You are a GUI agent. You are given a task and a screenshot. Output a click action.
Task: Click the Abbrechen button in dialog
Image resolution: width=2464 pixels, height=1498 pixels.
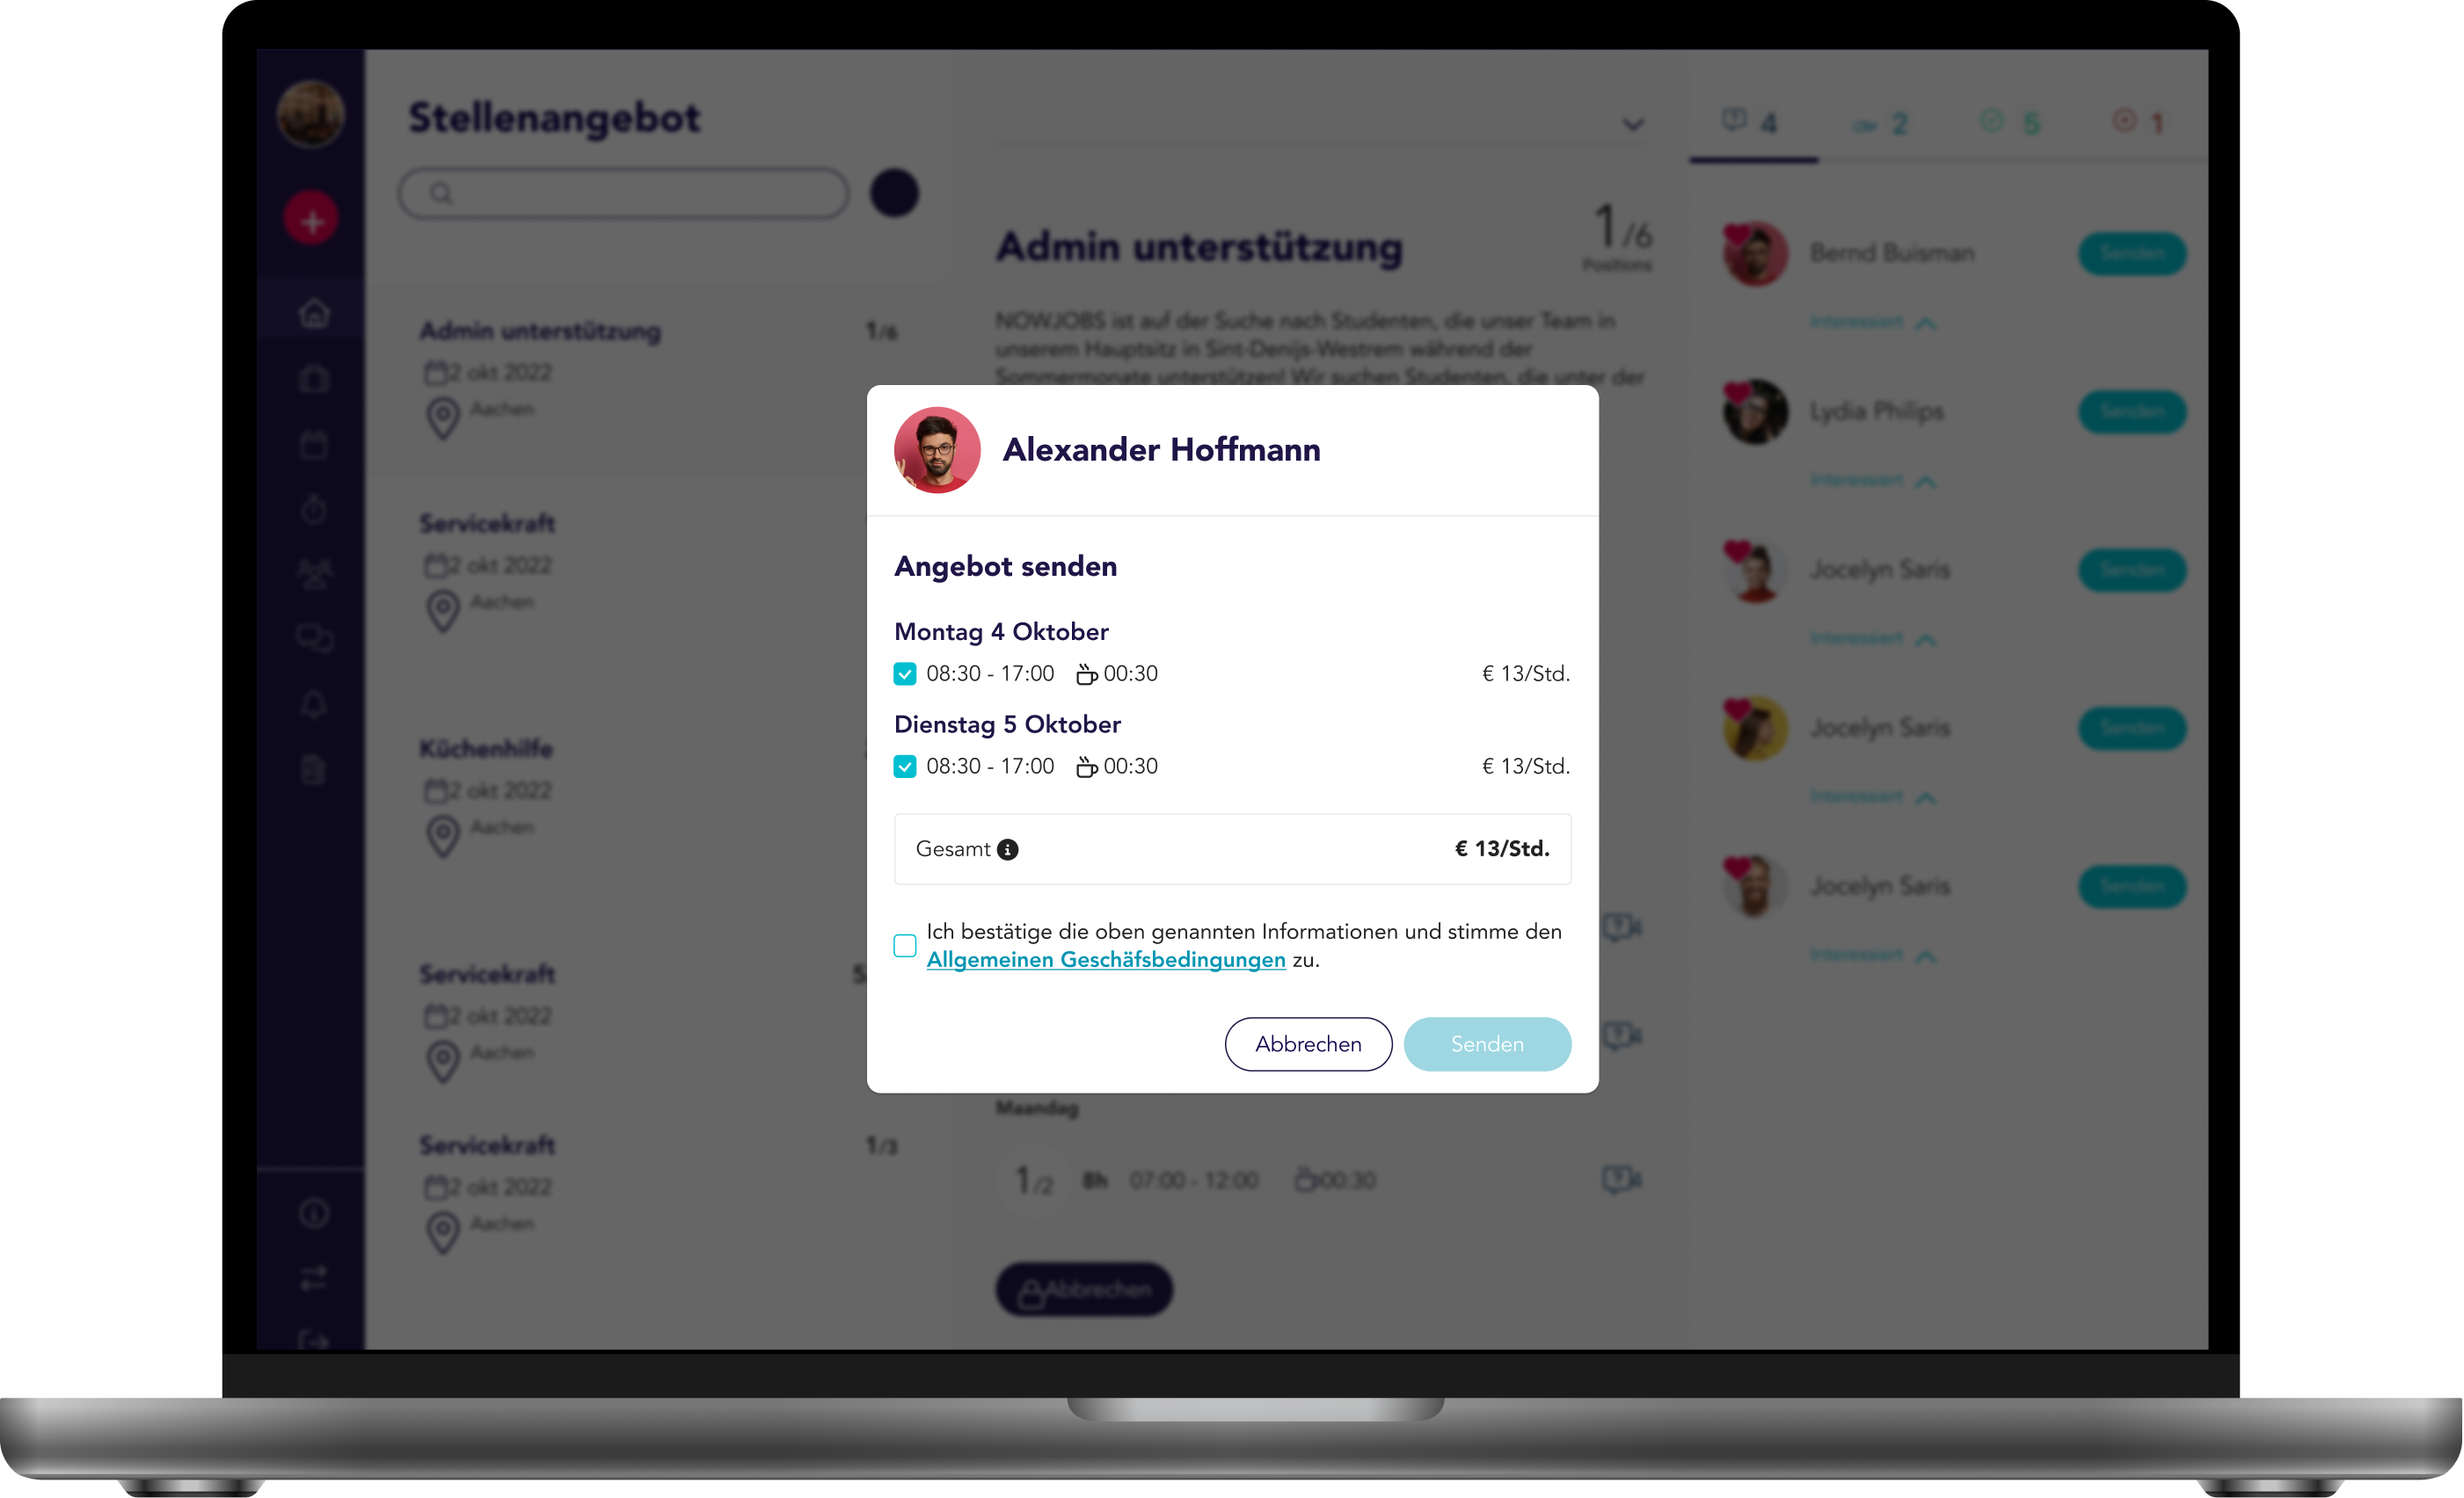pos(1308,1044)
